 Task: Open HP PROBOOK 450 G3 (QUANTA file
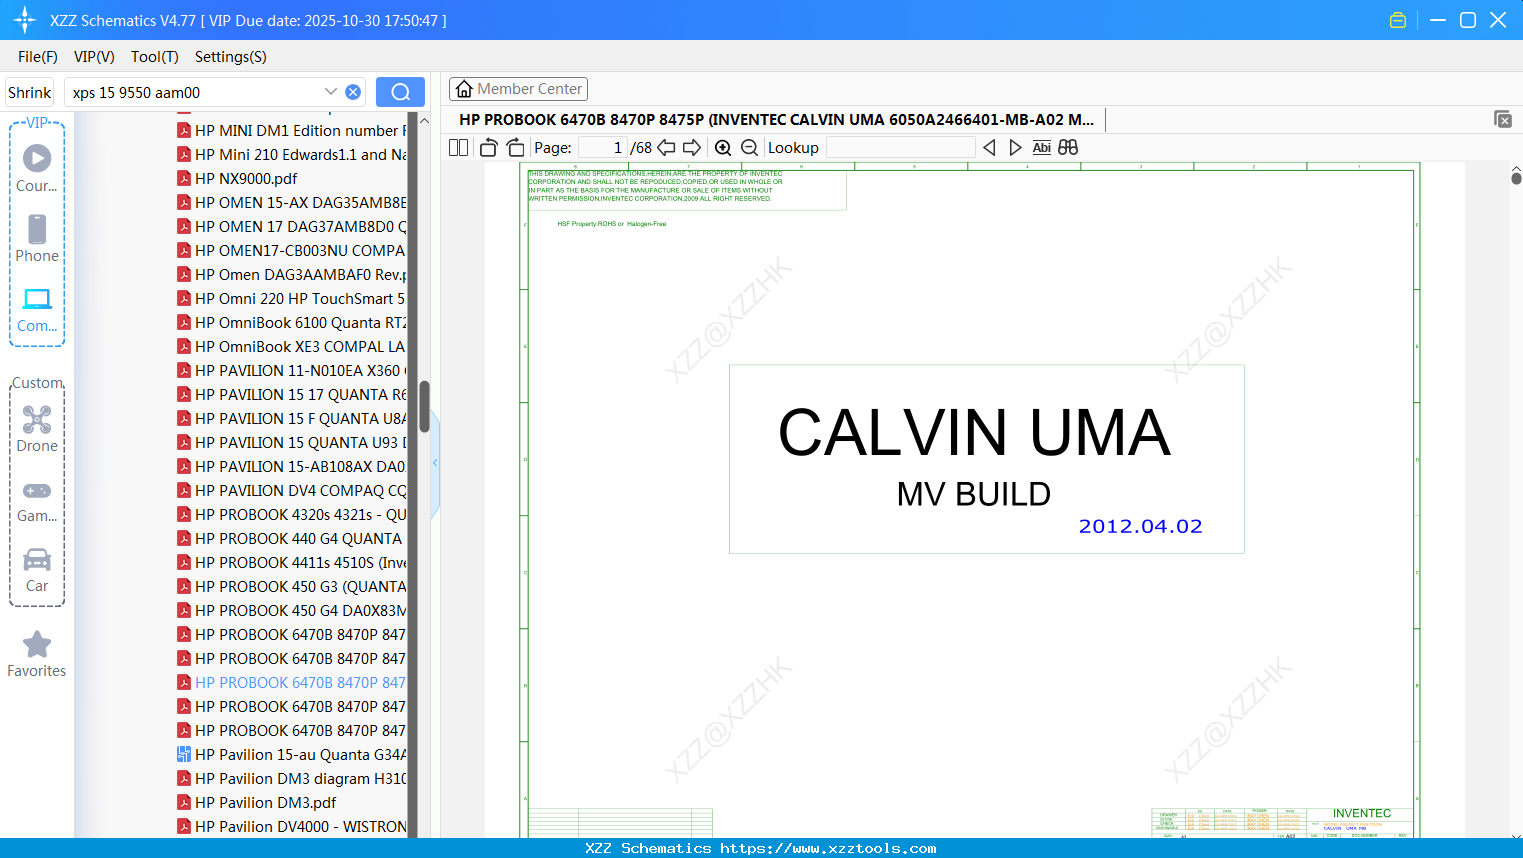coord(292,586)
